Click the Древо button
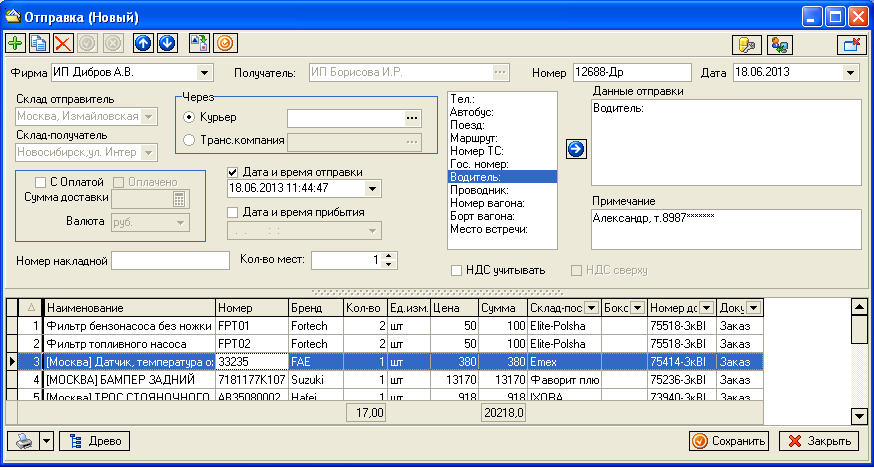The width and height of the screenshot is (874, 470). point(95,441)
